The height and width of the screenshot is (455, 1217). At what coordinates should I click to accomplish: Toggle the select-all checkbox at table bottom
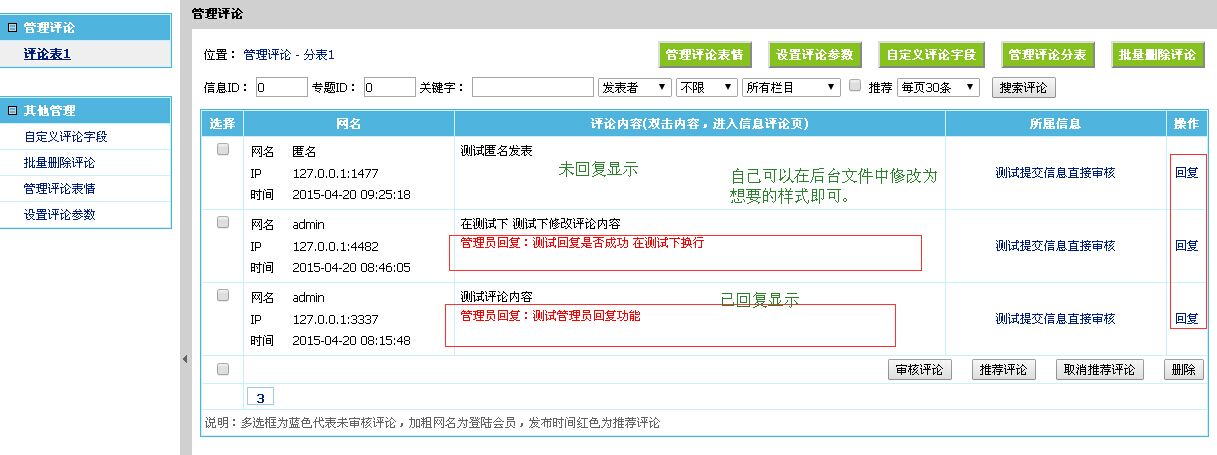pyautogui.click(x=223, y=369)
